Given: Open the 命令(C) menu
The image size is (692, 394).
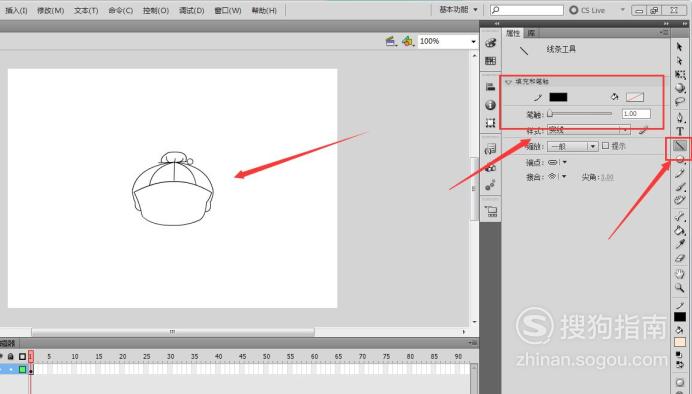Looking at the screenshot, I should point(121,10).
